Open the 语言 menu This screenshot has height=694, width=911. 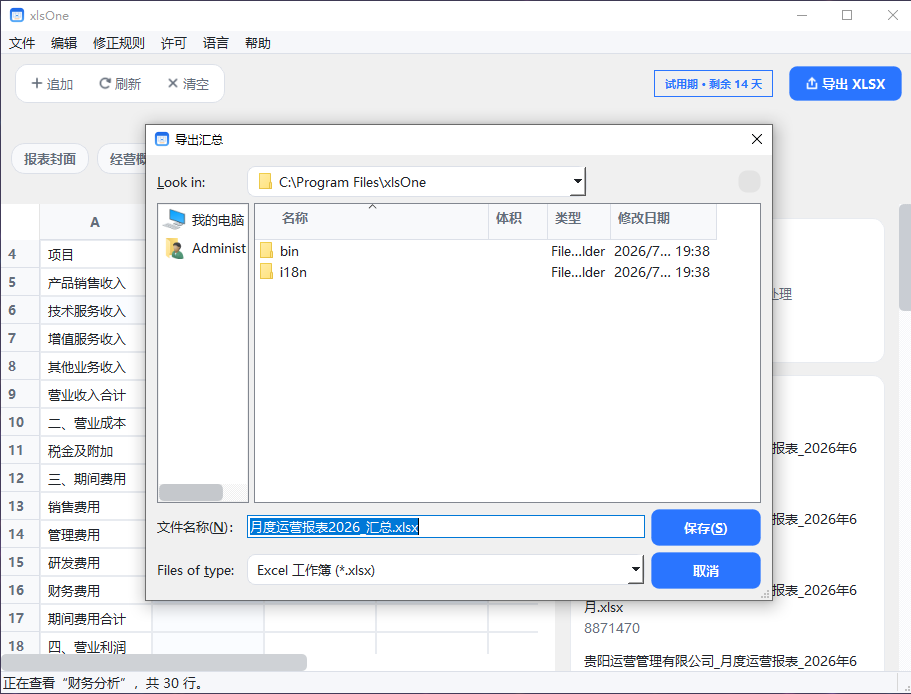tap(216, 43)
